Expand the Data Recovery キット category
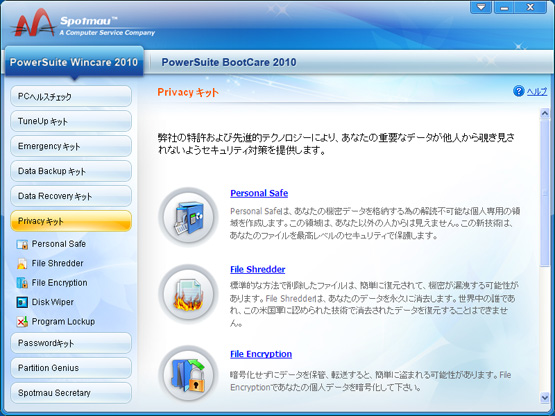This screenshot has height=416, width=555. [71, 196]
